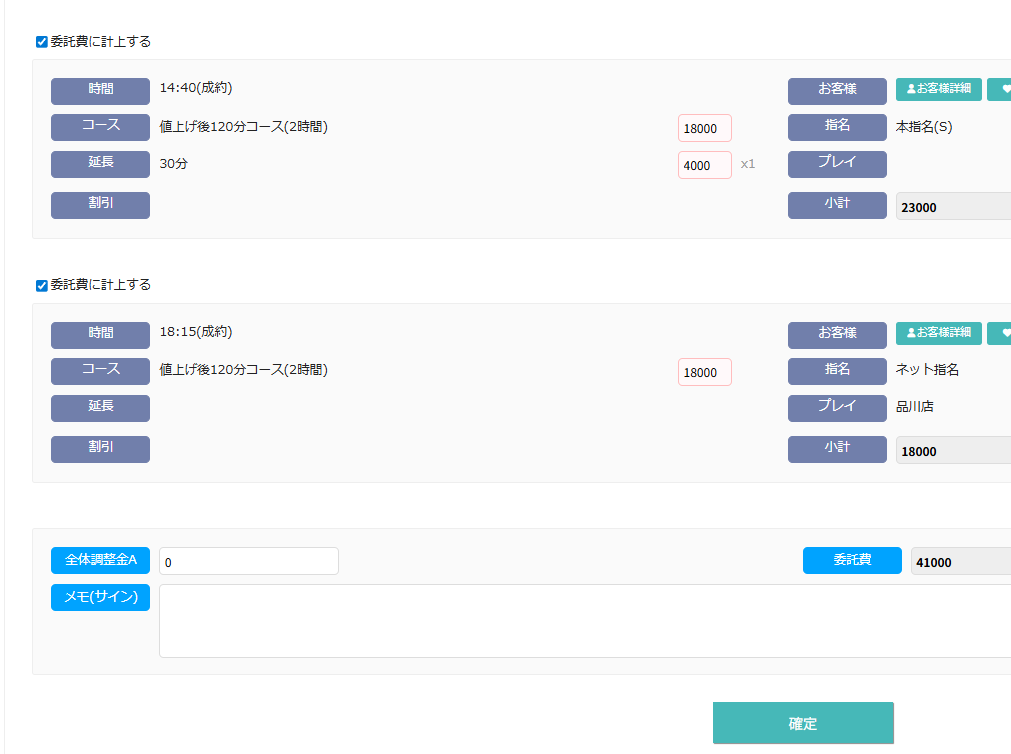Screen dimensions: 1011x754
Task: Open お客様詳細 for the 14:40 booking
Action: (938, 90)
